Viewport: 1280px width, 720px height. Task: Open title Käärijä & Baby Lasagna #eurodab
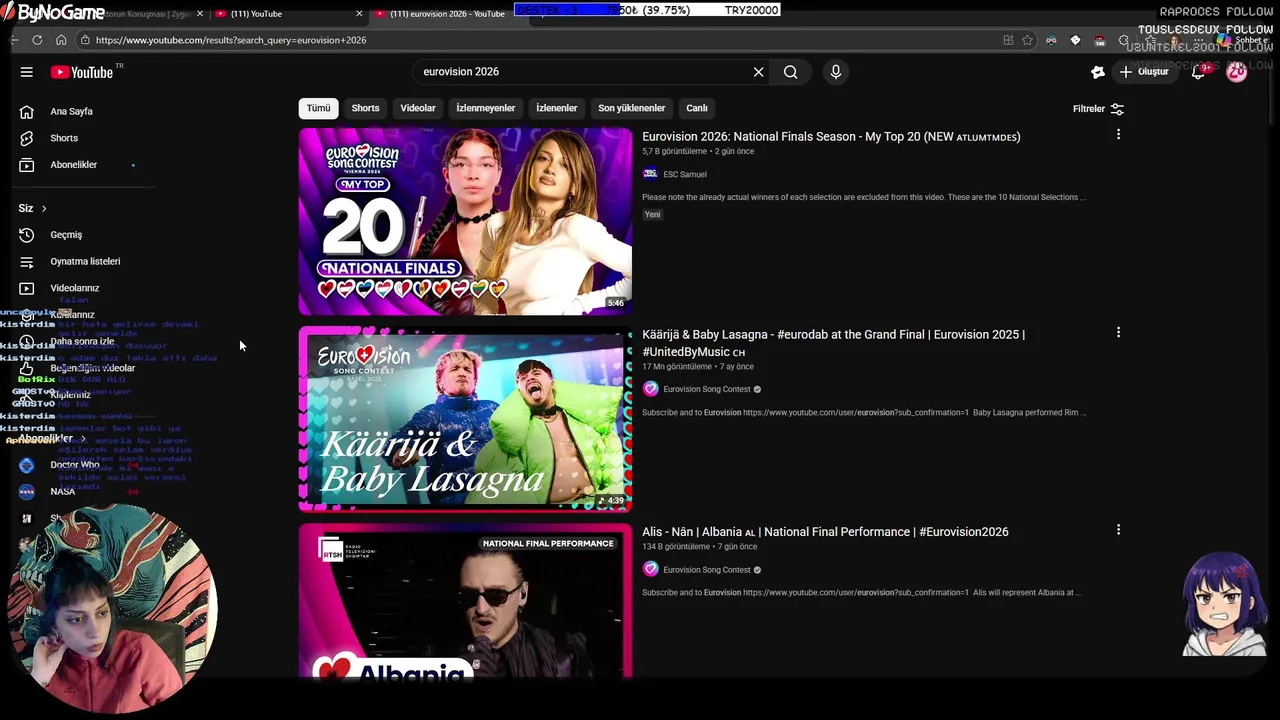[x=833, y=343]
